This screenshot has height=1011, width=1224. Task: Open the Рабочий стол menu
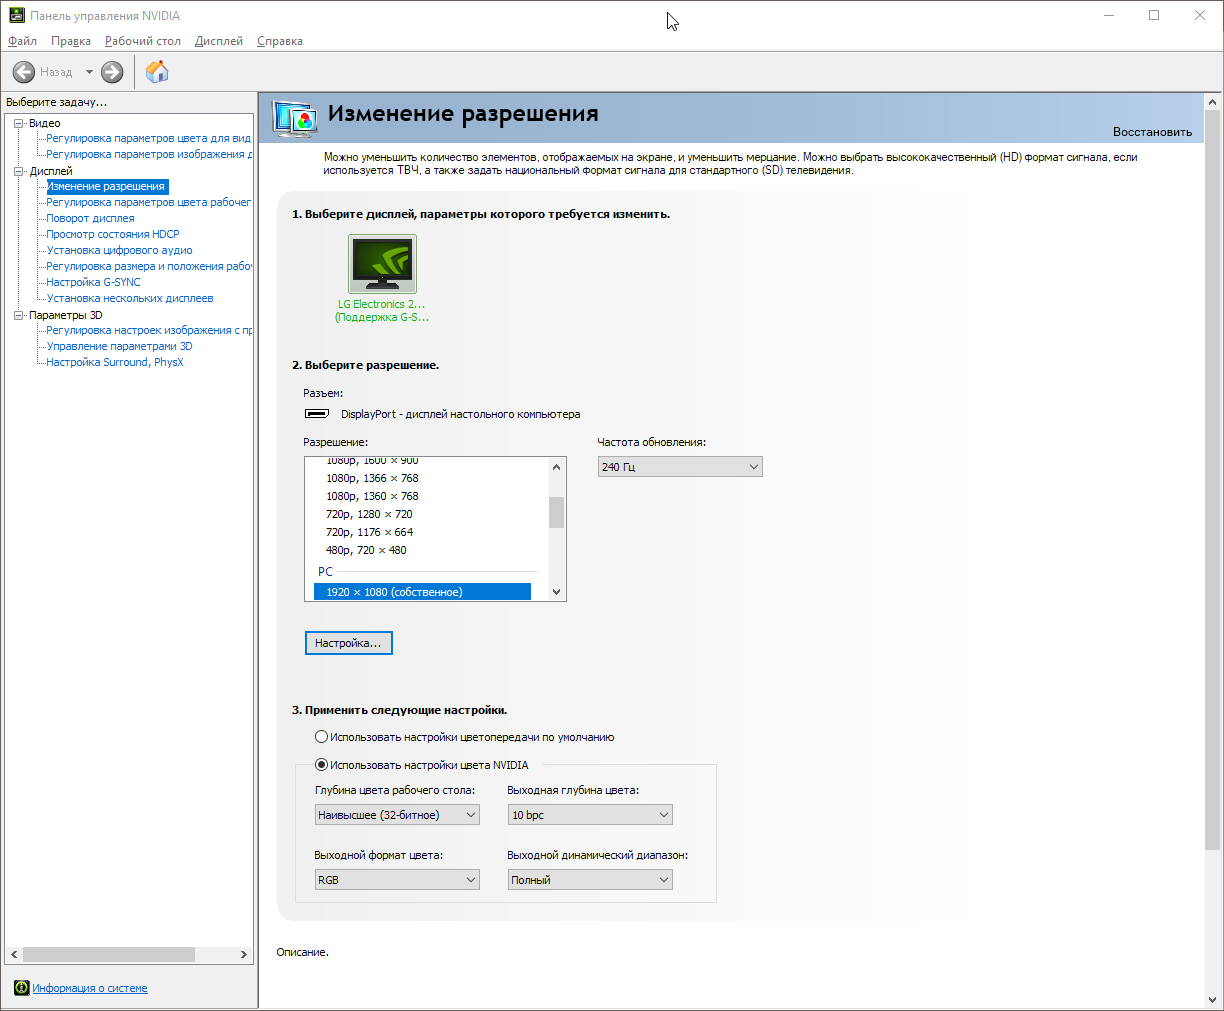142,41
